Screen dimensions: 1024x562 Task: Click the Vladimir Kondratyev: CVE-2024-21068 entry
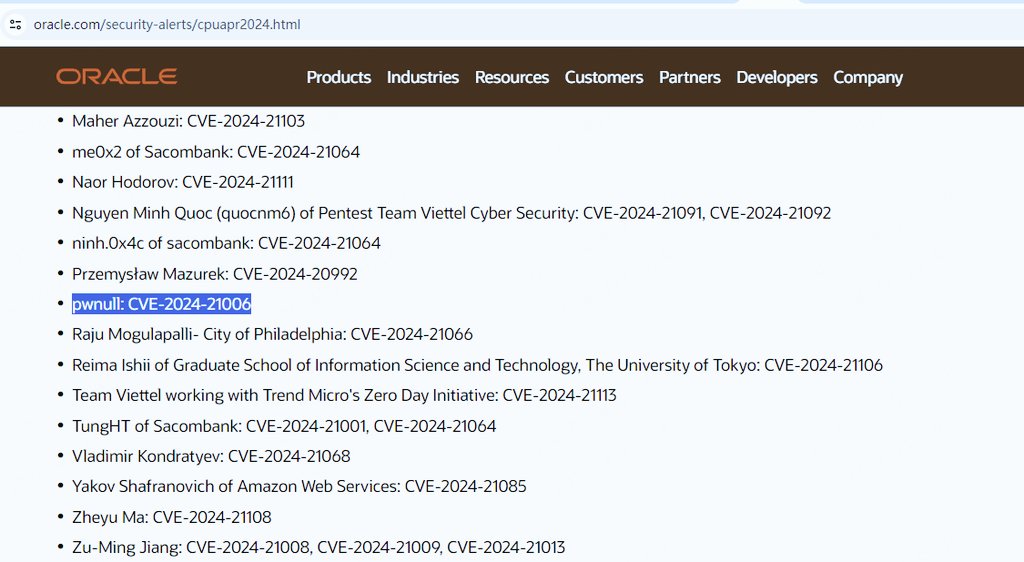coord(211,456)
